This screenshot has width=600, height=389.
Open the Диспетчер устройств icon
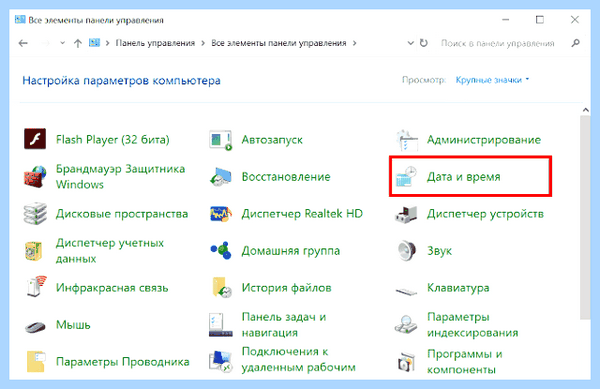click(406, 214)
